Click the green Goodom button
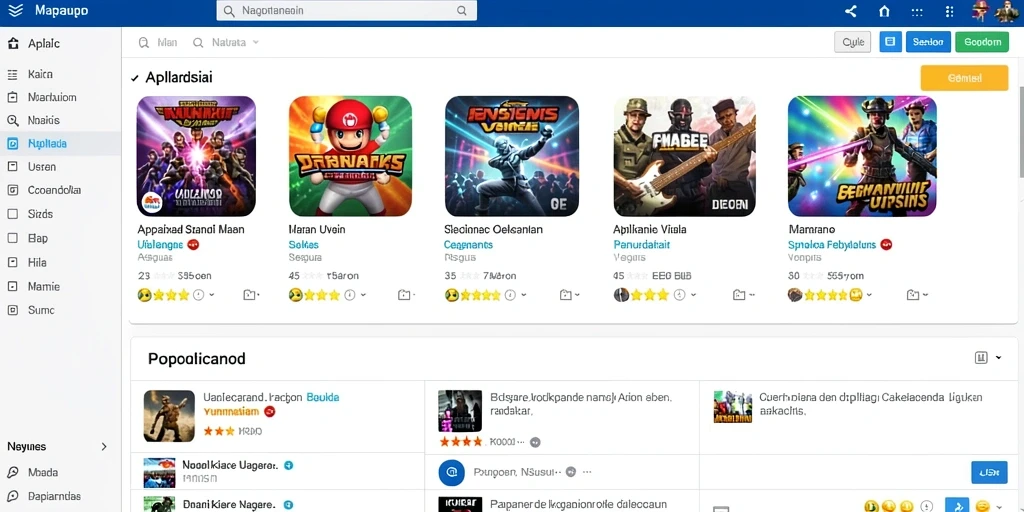Screen dimensions: 1024x512 click(982, 42)
